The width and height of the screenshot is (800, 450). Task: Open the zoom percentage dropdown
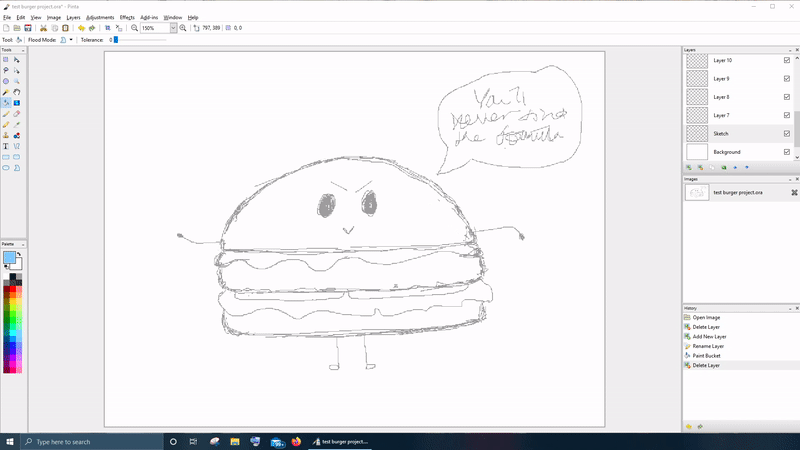coord(173,29)
